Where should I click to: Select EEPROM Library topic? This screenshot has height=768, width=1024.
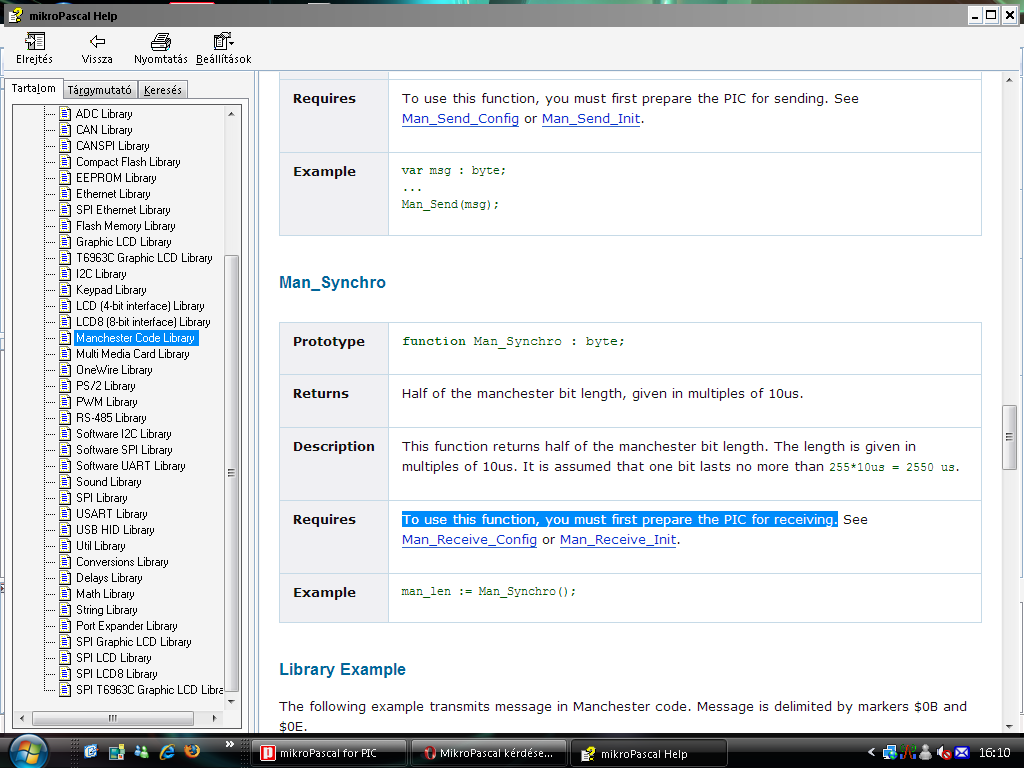pos(116,178)
